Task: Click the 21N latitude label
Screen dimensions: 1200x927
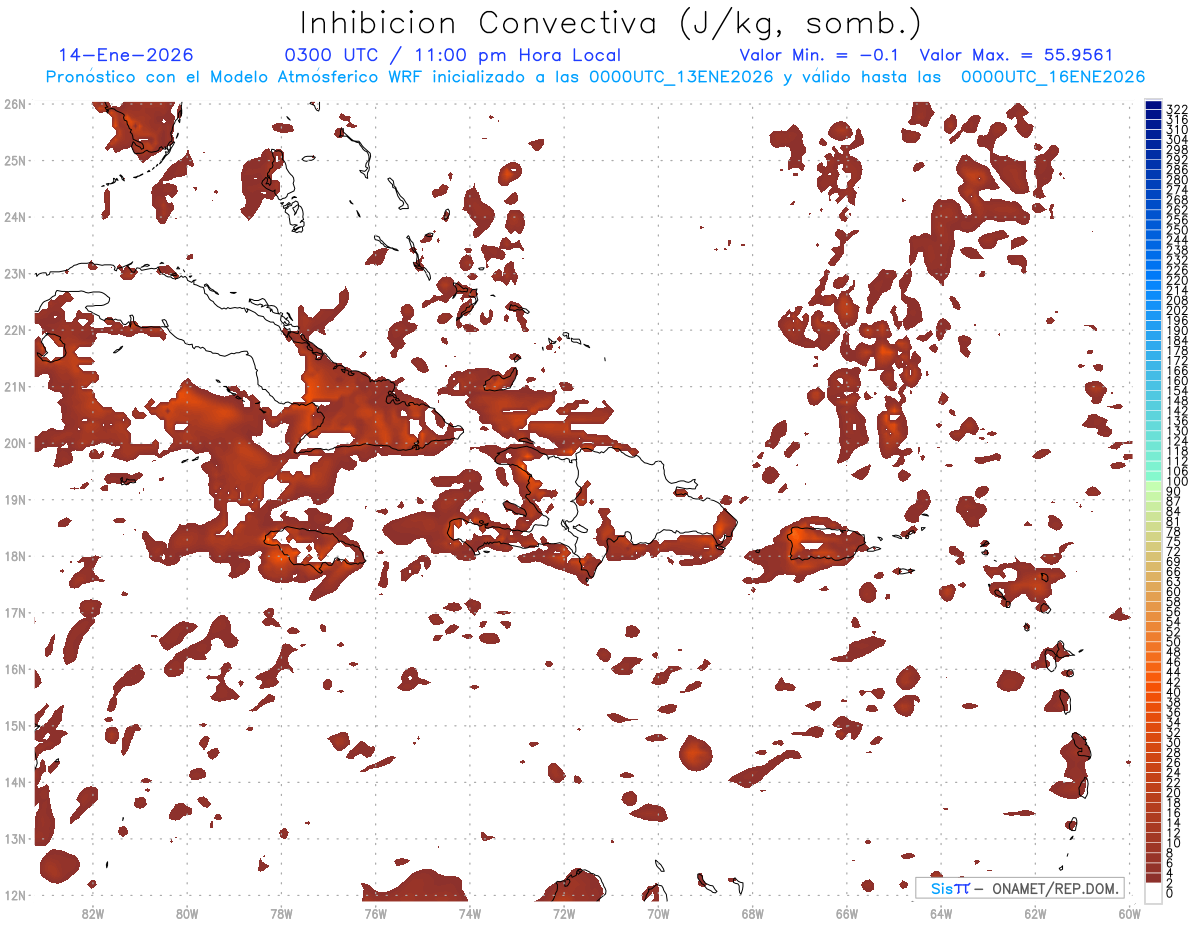Action: pos(15,386)
